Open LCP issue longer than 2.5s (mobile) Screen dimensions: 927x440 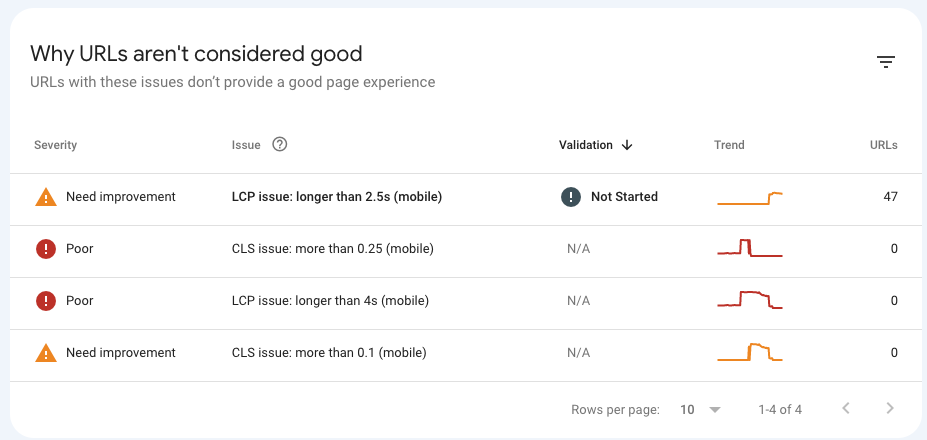pos(336,197)
